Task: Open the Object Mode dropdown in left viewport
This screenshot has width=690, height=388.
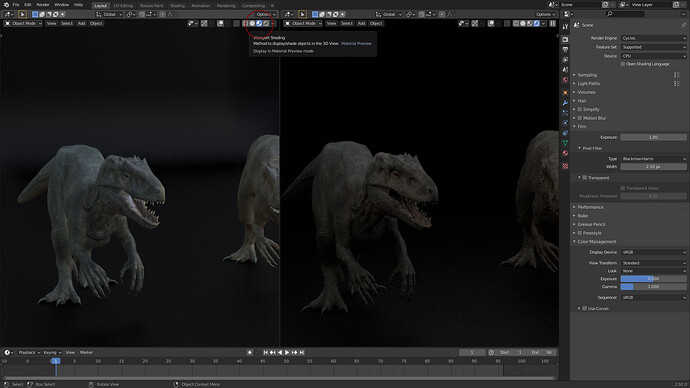Action: click(23, 23)
